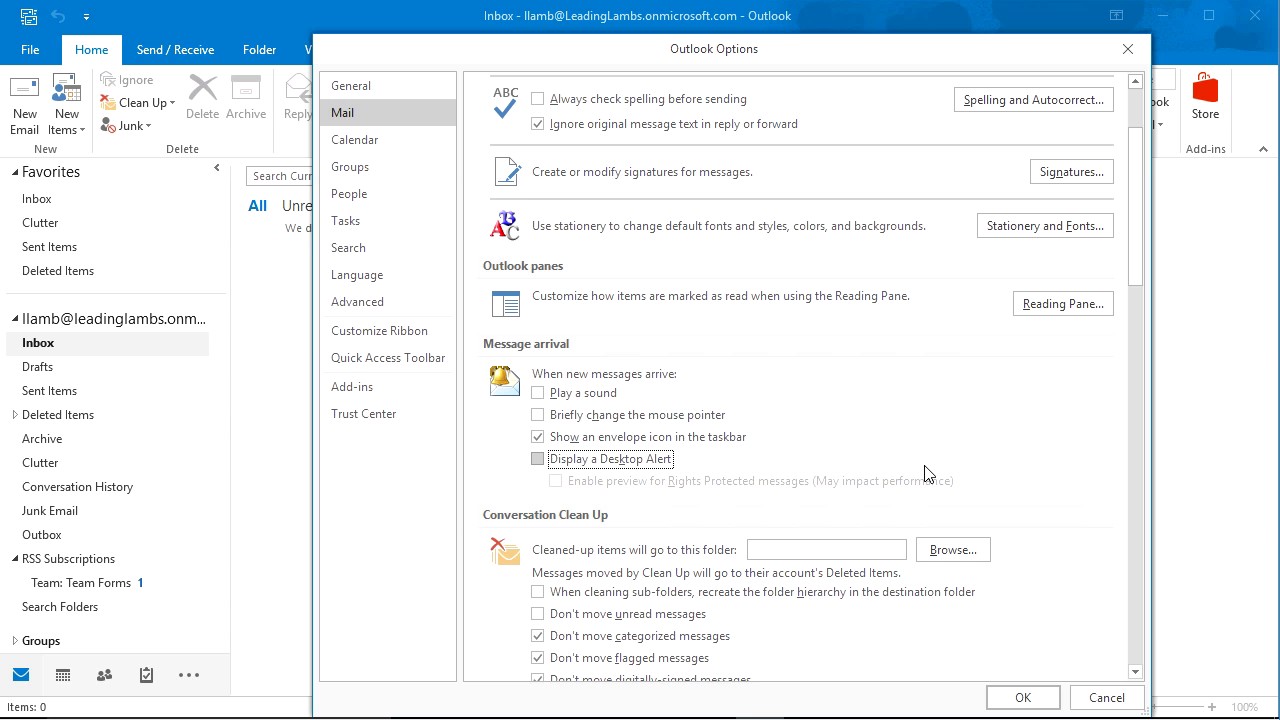Show more navigation options ellipsis

189,675
